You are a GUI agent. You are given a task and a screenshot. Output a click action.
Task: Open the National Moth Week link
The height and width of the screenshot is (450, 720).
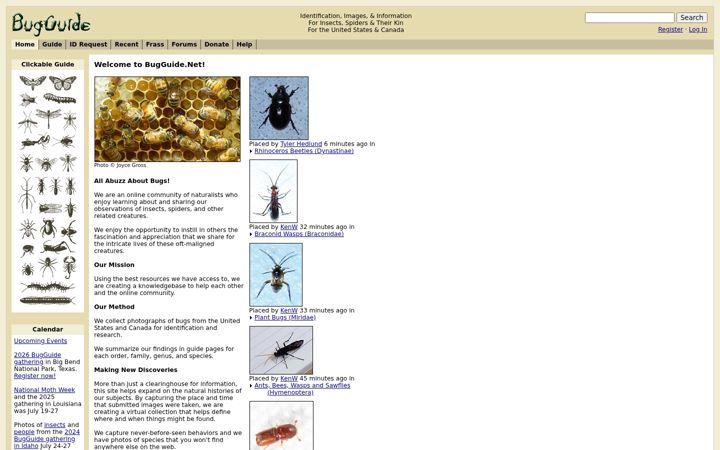44,390
